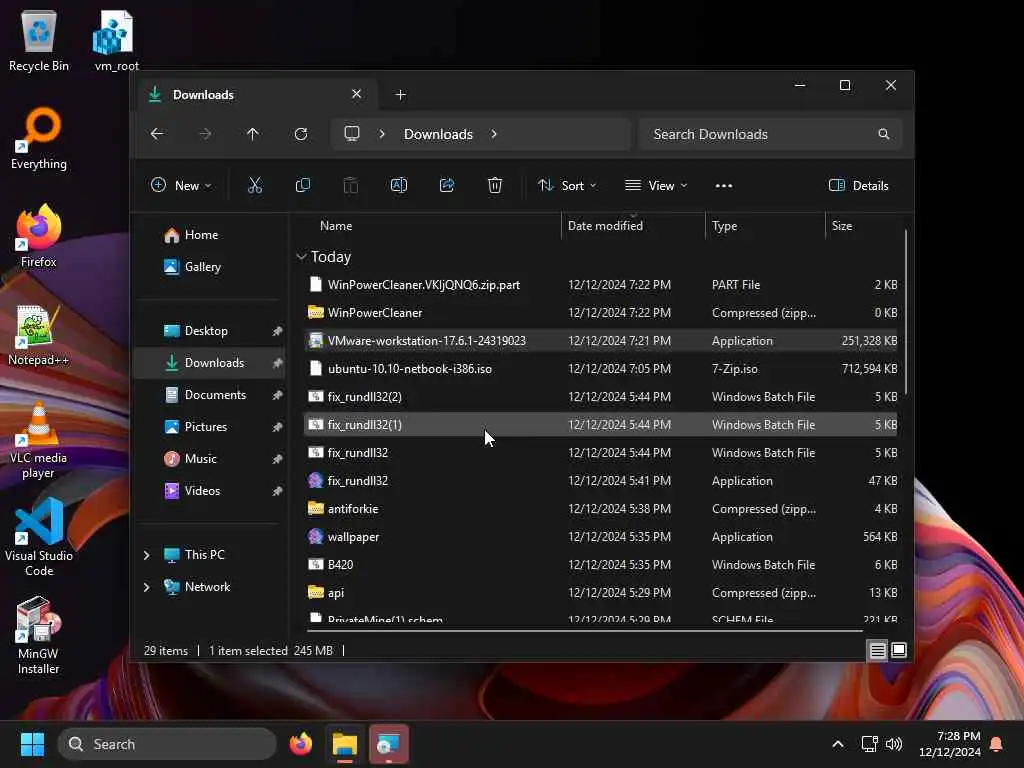Screen dimensions: 1024x768
Task: Open the volume control in system tray
Action: (894, 744)
